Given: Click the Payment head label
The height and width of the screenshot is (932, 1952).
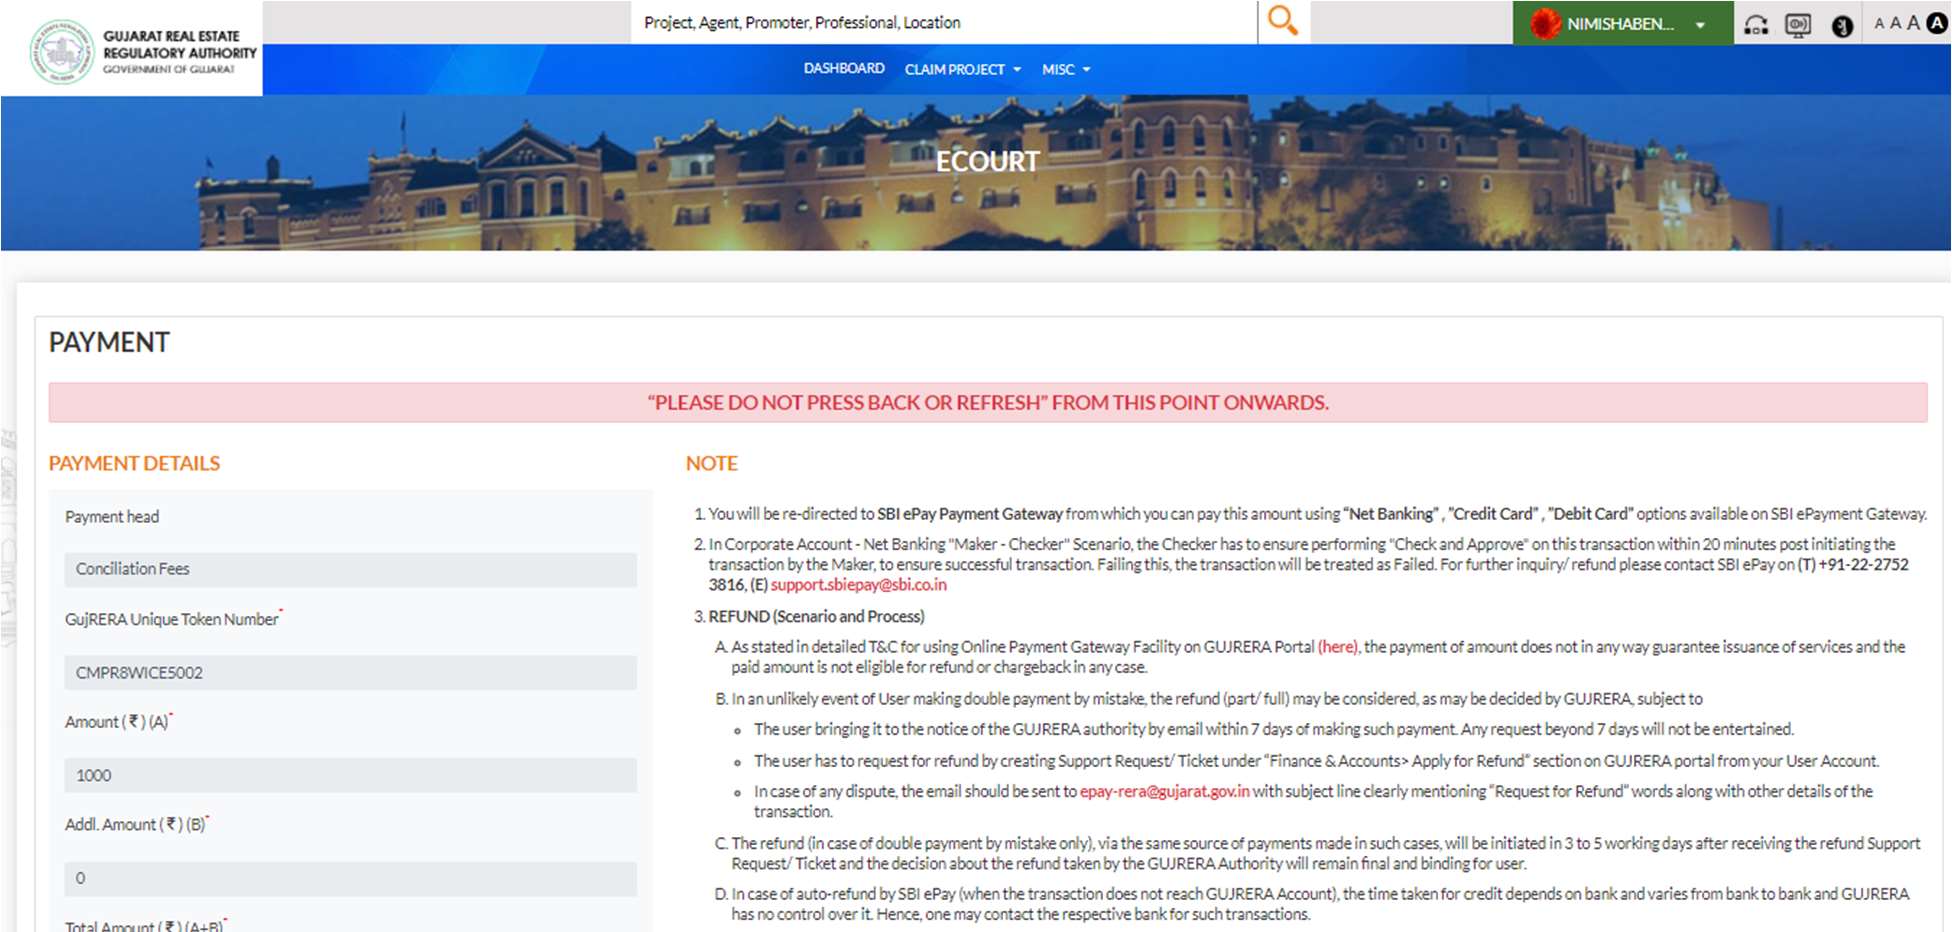Looking at the screenshot, I should click(x=112, y=517).
